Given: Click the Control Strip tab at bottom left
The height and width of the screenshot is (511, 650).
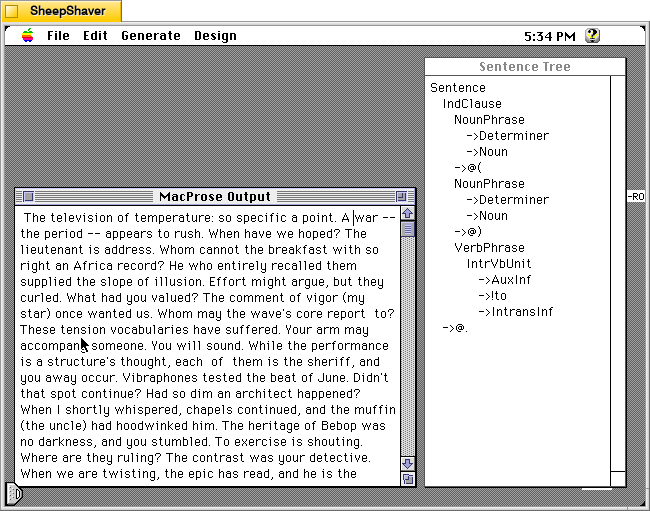Looking at the screenshot, I should pyautogui.click(x=14, y=494).
